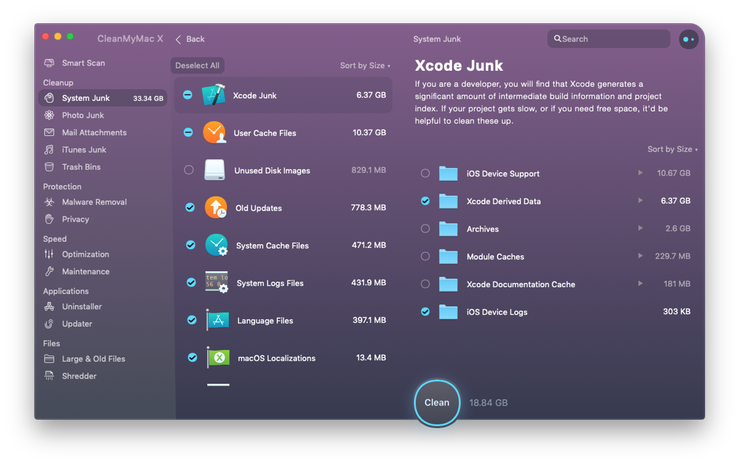Viewport: 740px width, 465px height.
Task: Click the Smart Scan monitor icon
Action: coord(49,63)
